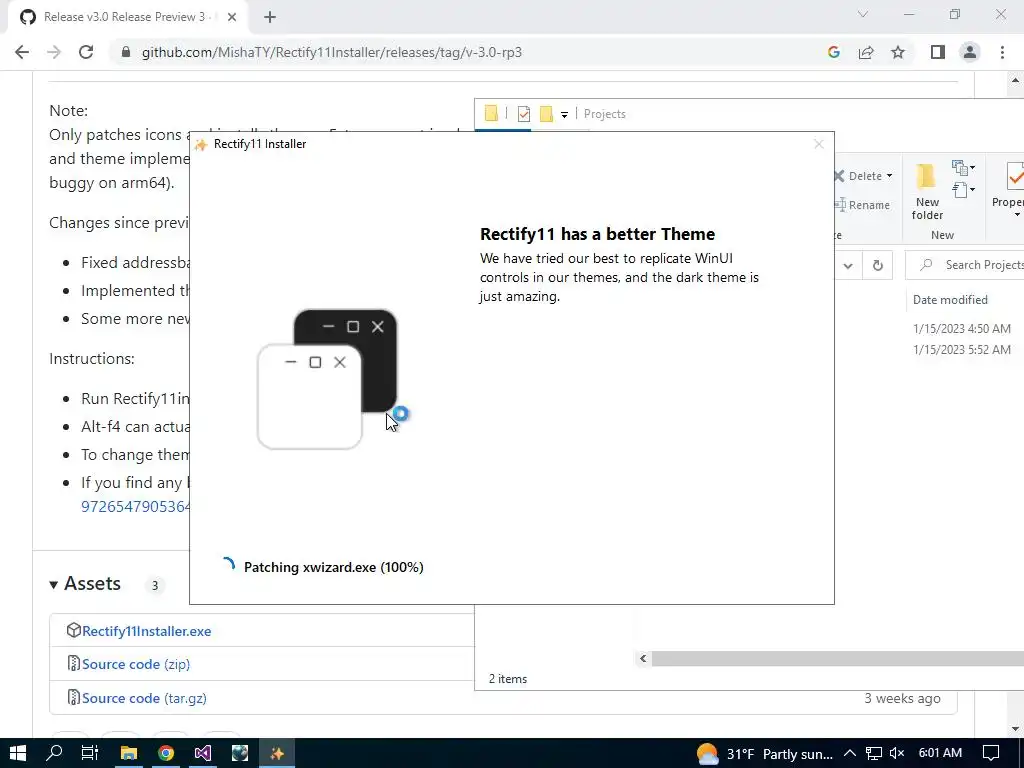1024x768 pixels.
Task: Open Task View on taskbar
Action: 89,753
